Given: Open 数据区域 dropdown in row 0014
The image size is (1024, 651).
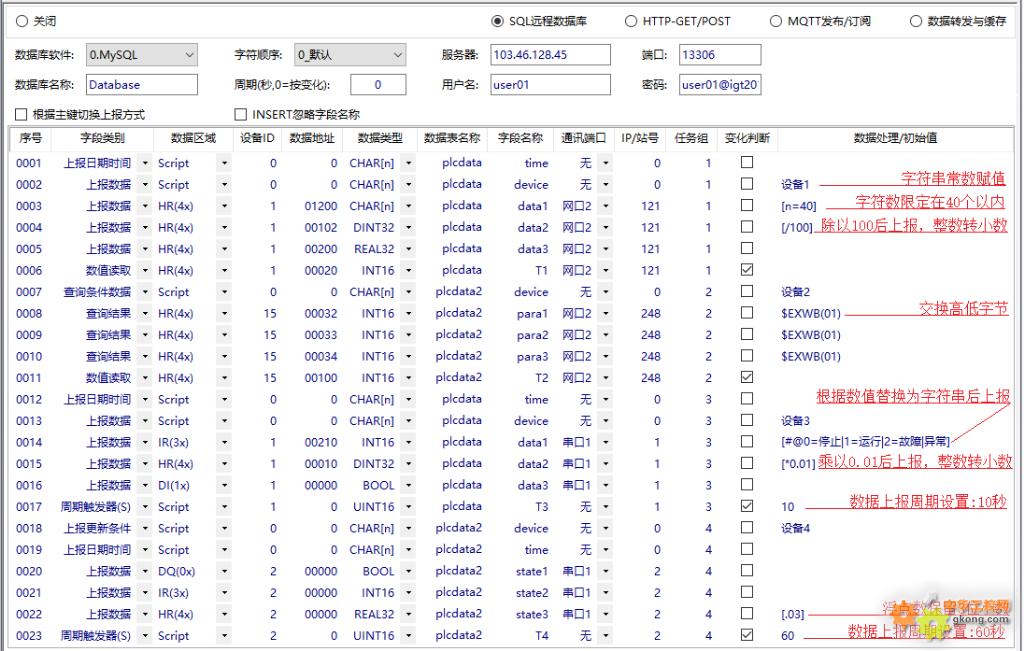Looking at the screenshot, I should [x=224, y=443].
